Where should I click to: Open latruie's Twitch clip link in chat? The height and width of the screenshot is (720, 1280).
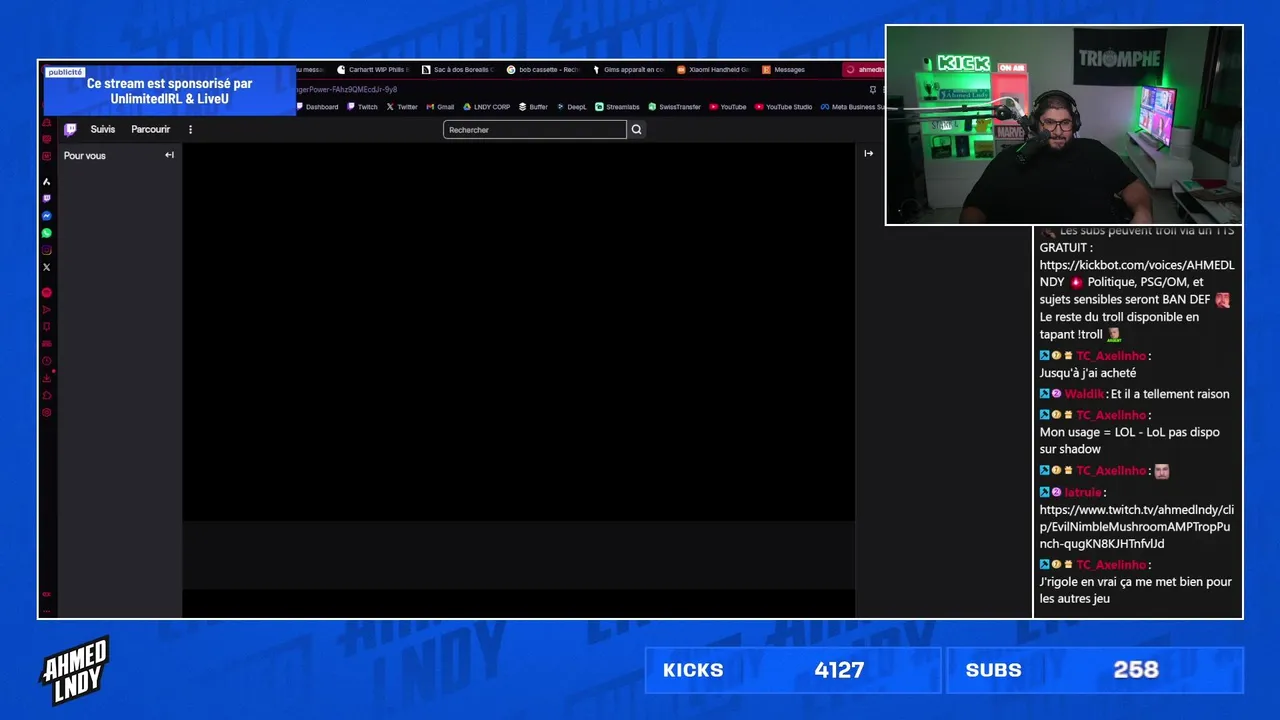tap(1135, 527)
